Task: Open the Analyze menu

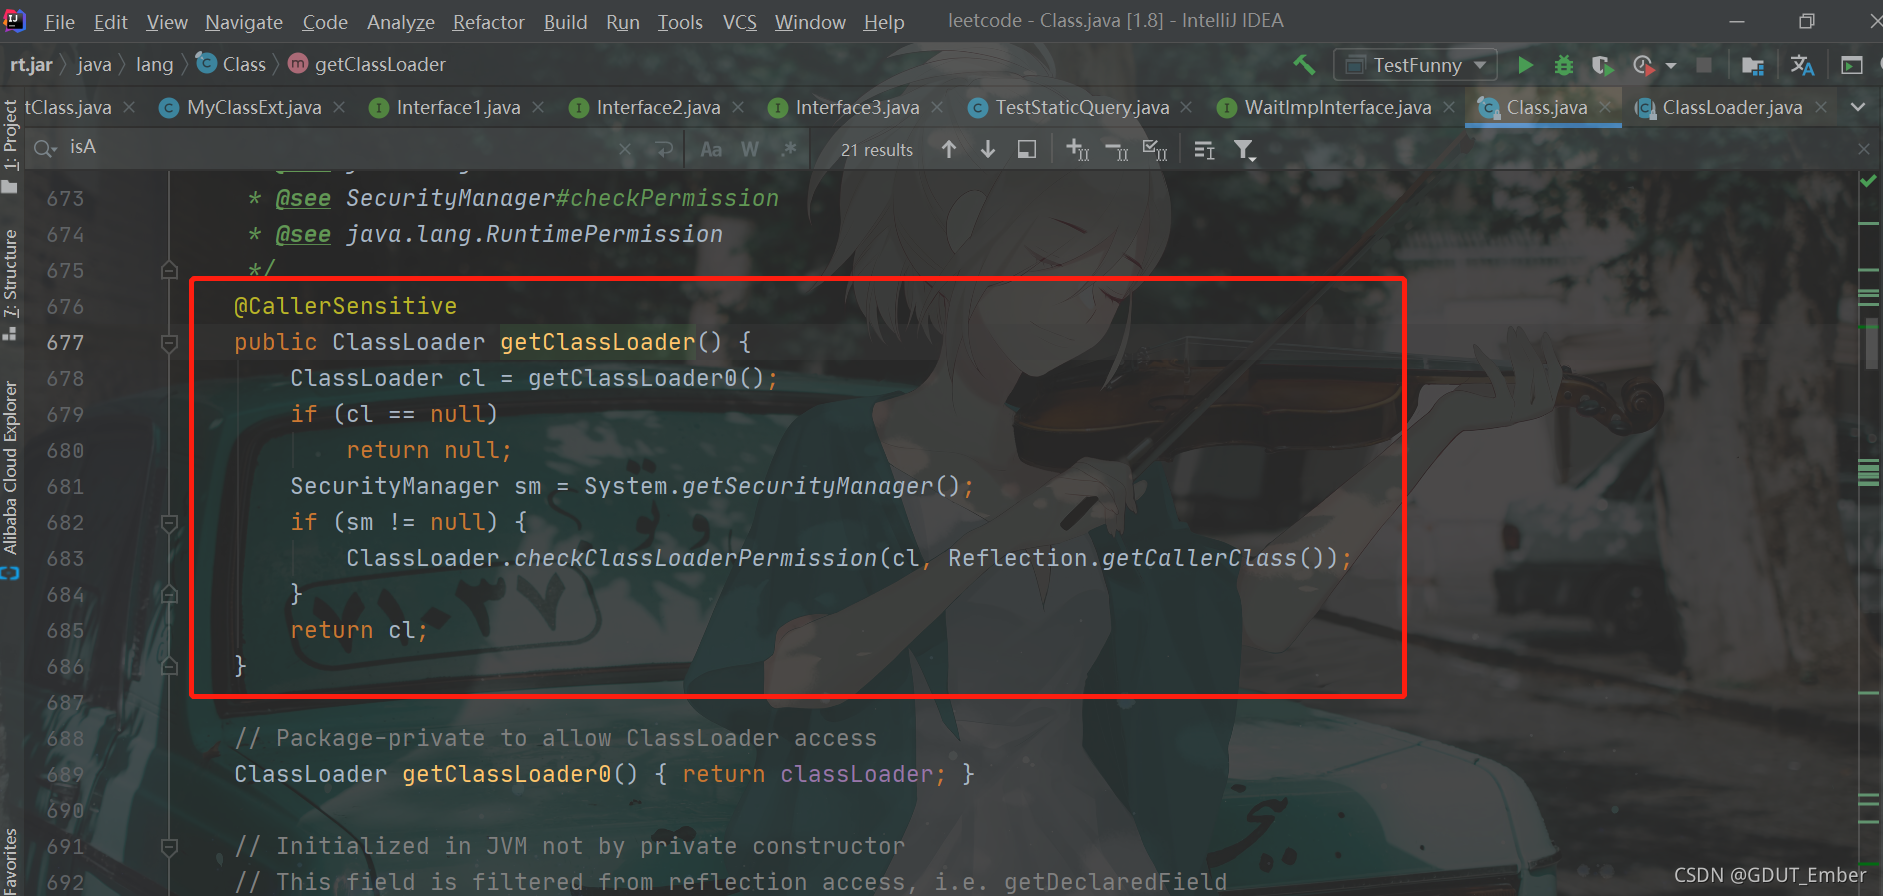Action: [x=401, y=21]
